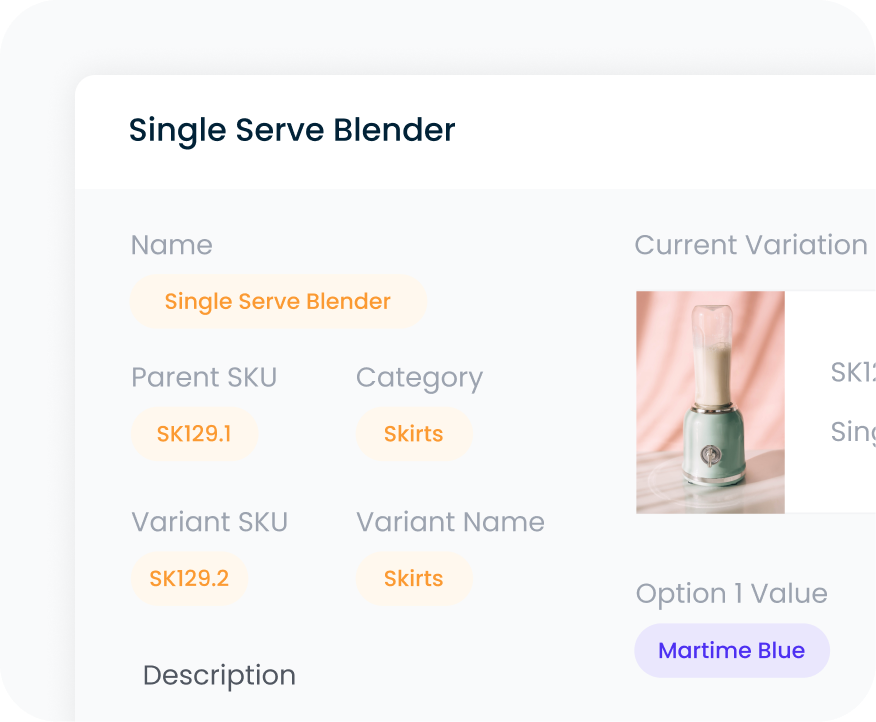This screenshot has height=722, width=876.
Task: Click the Option 1 Value label
Action: (x=731, y=593)
